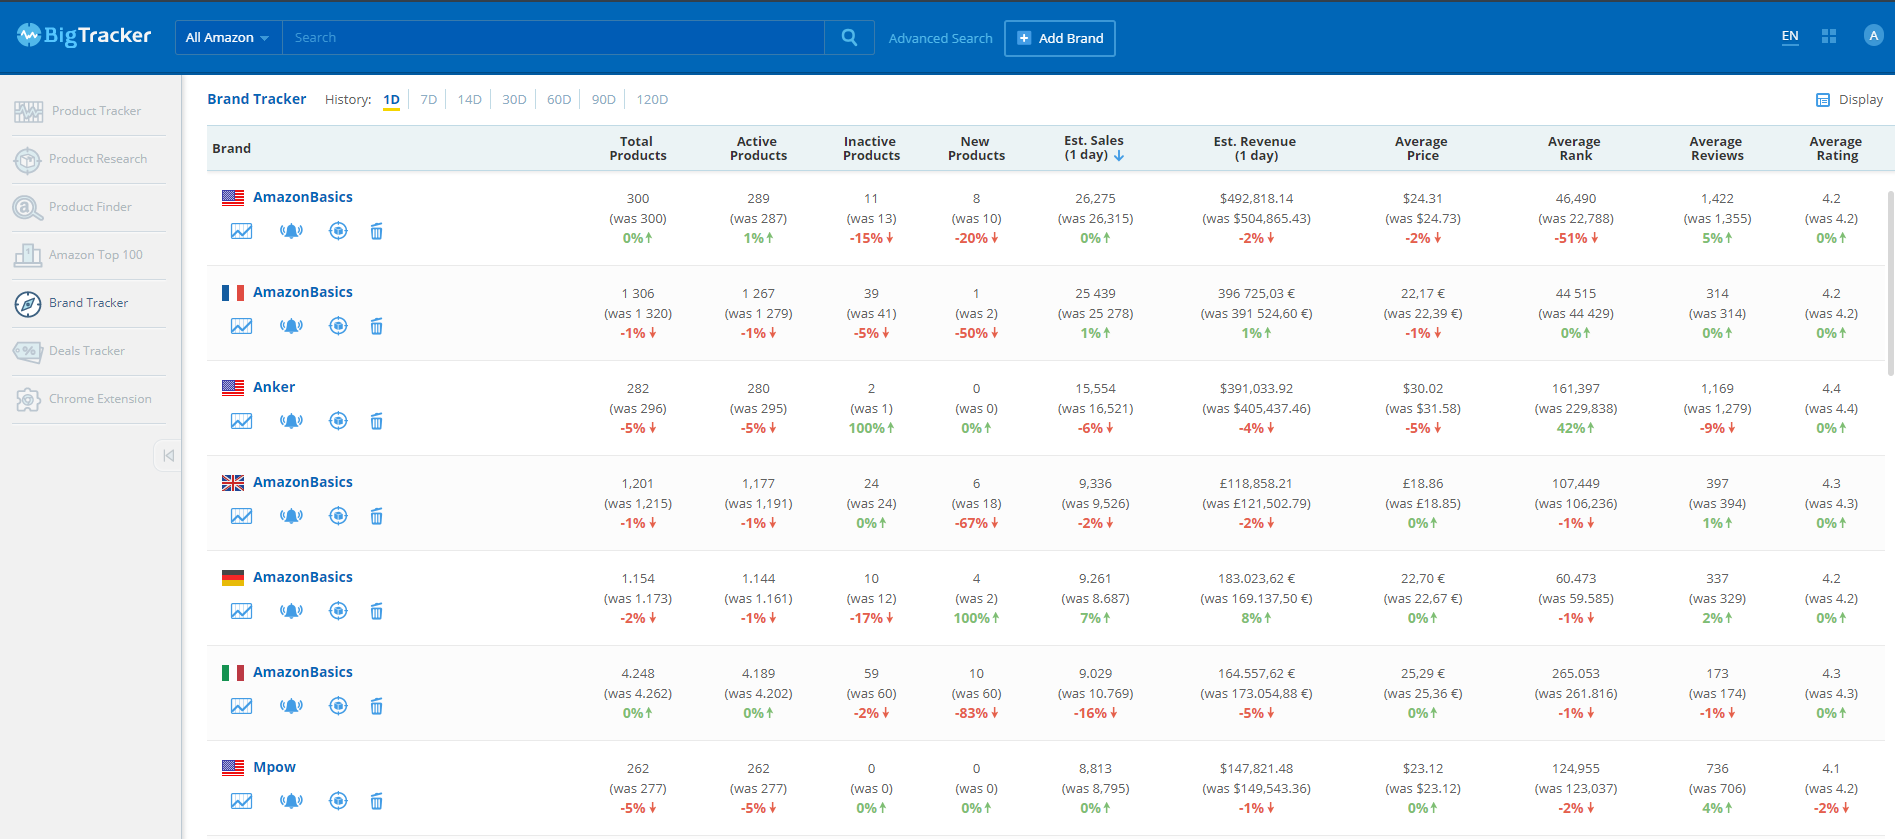Delete US AmazonBasics brand with trash icon
Image resolution: width=1895 pixels, height=839 pixels.
coord(376,231)
